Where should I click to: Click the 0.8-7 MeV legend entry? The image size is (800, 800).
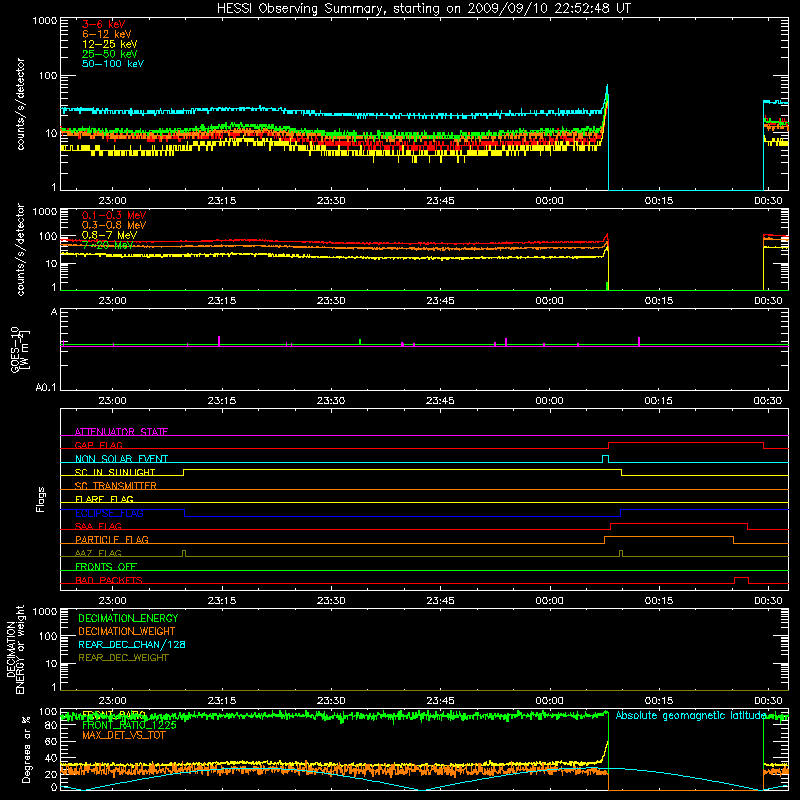point(109,235)
